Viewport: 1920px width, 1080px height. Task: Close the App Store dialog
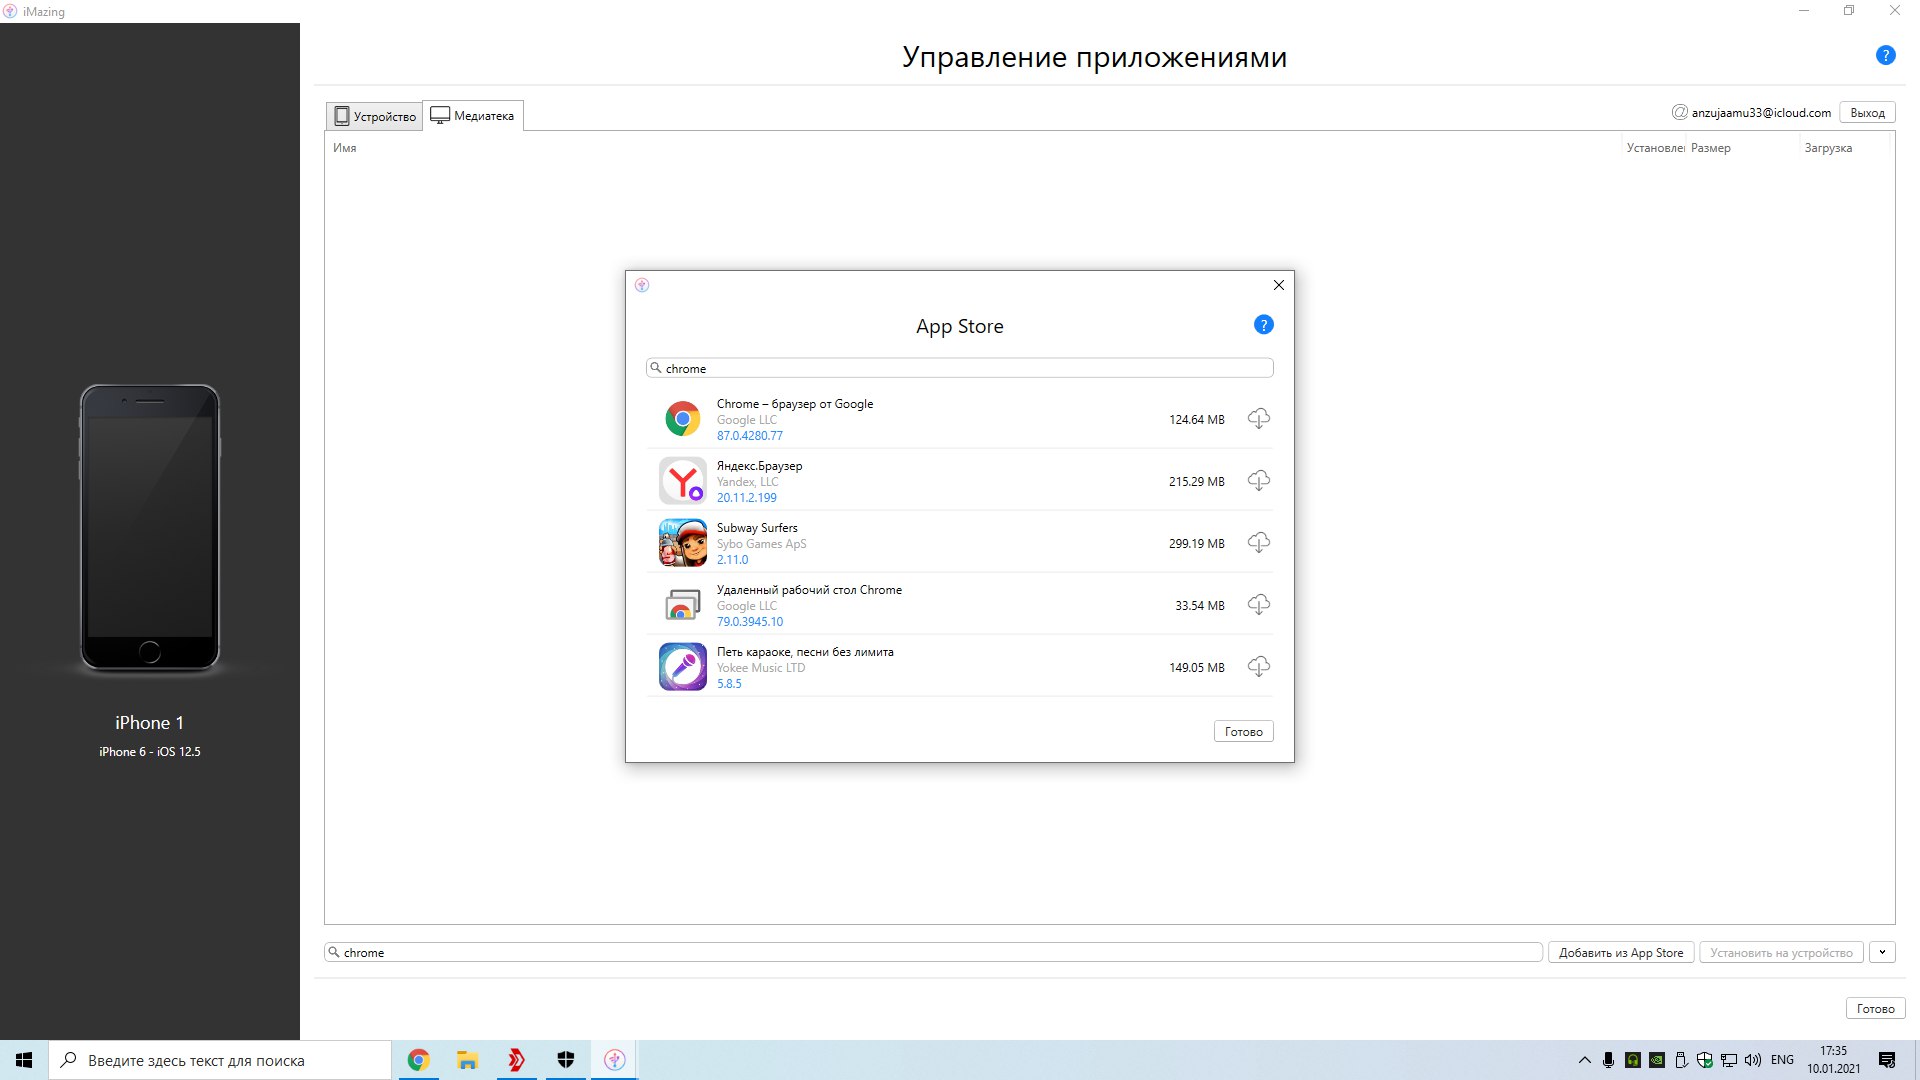(1278, 285)
